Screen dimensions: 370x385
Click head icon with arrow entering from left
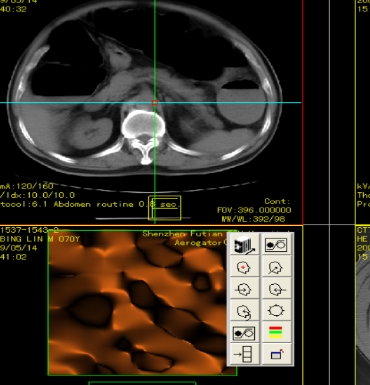(244, 289)
